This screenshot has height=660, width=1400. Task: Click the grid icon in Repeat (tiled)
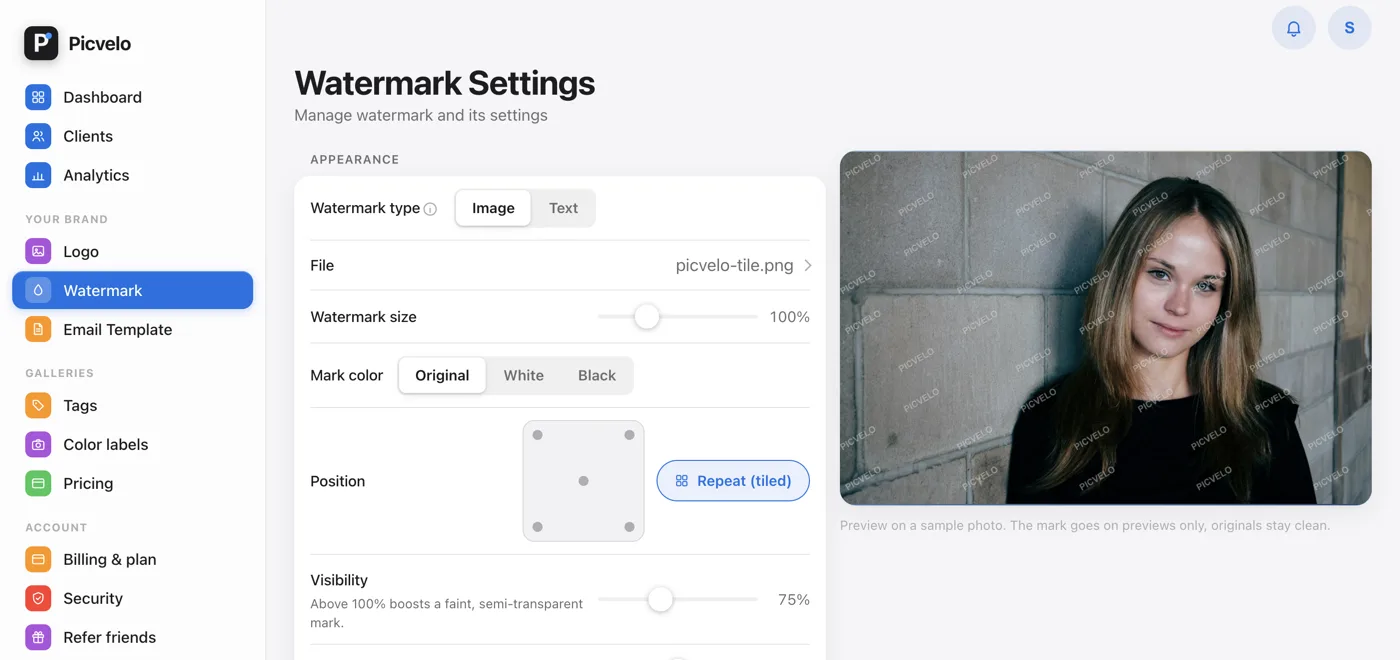(682, 481)
